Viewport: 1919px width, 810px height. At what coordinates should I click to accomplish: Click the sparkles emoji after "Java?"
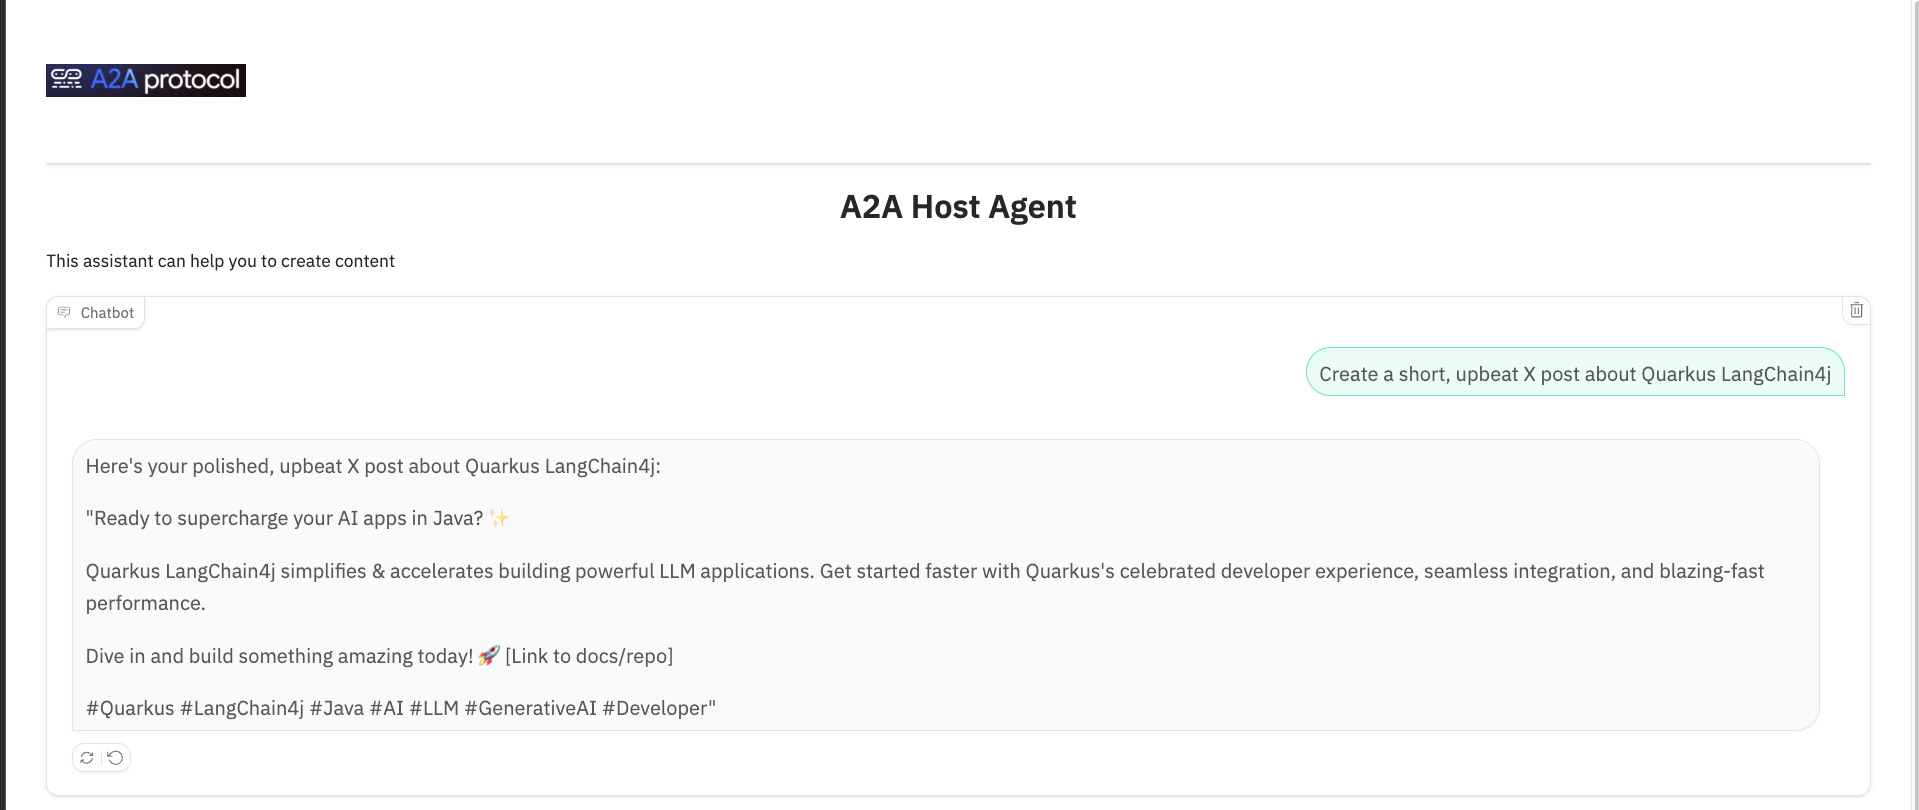[499, 518]
